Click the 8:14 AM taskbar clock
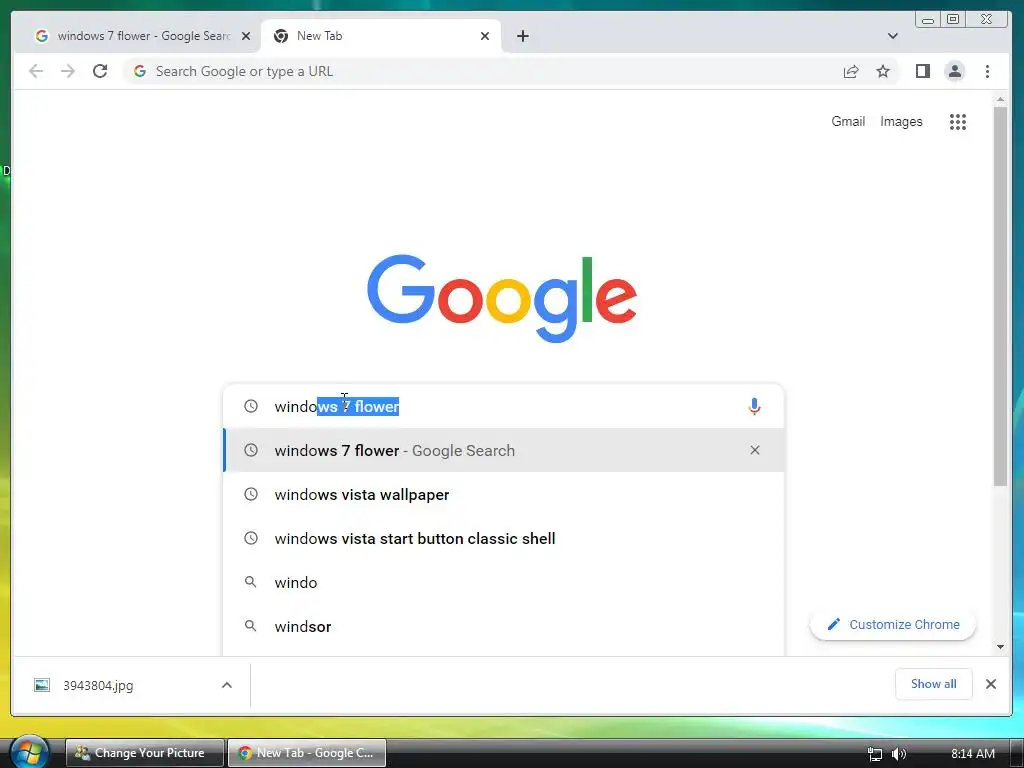Image resolution: width=1024 pixels, height=768 pixels. point(972,754)
